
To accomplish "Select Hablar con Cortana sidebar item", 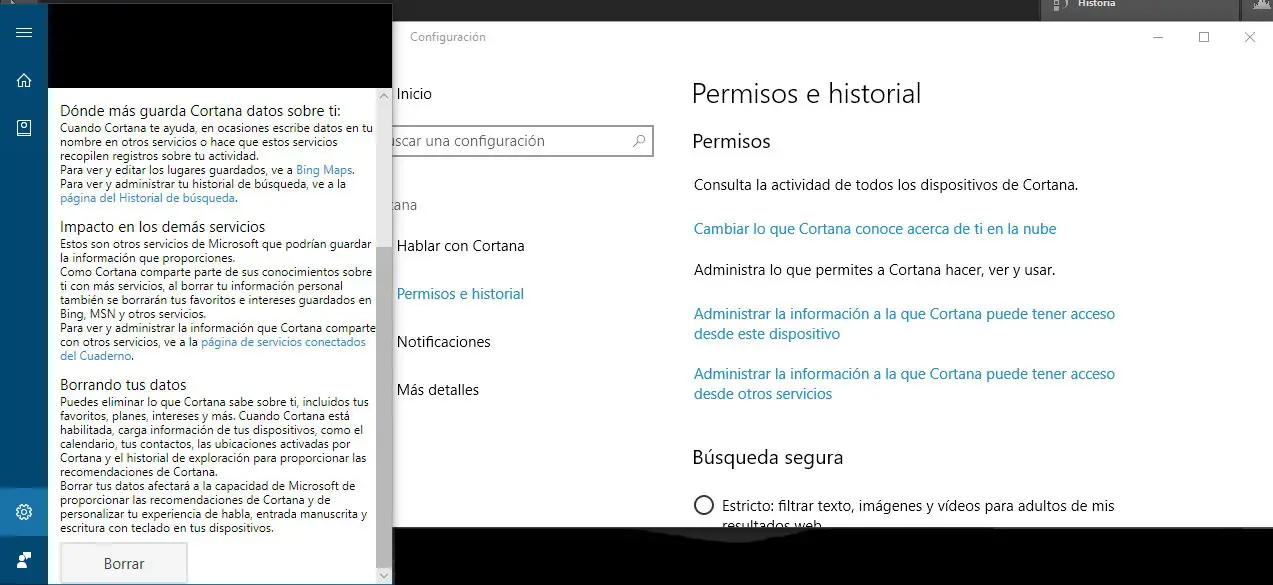I will (460, 246).
